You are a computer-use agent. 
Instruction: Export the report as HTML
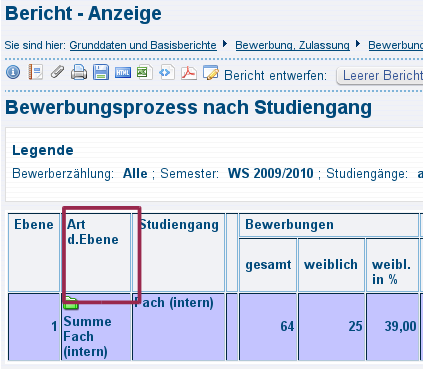(123, 72)
